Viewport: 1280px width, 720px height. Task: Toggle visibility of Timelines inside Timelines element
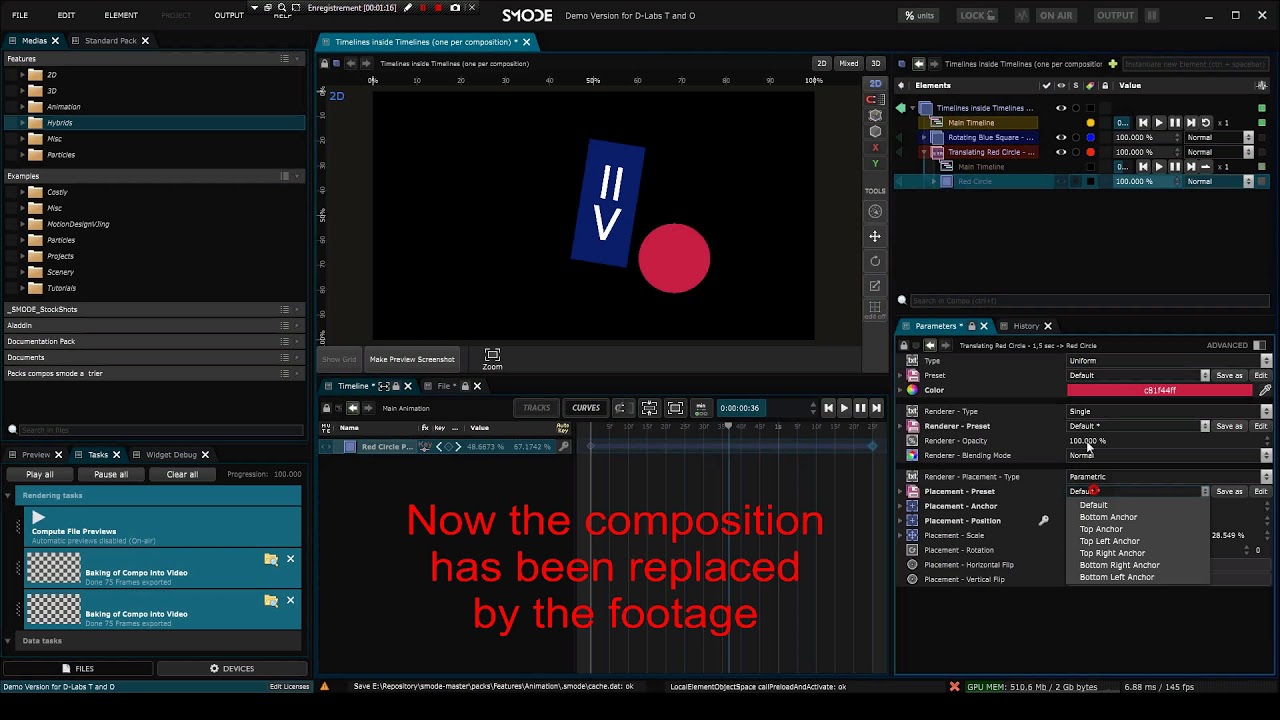pyautogui.click(x=1061, y=108)
